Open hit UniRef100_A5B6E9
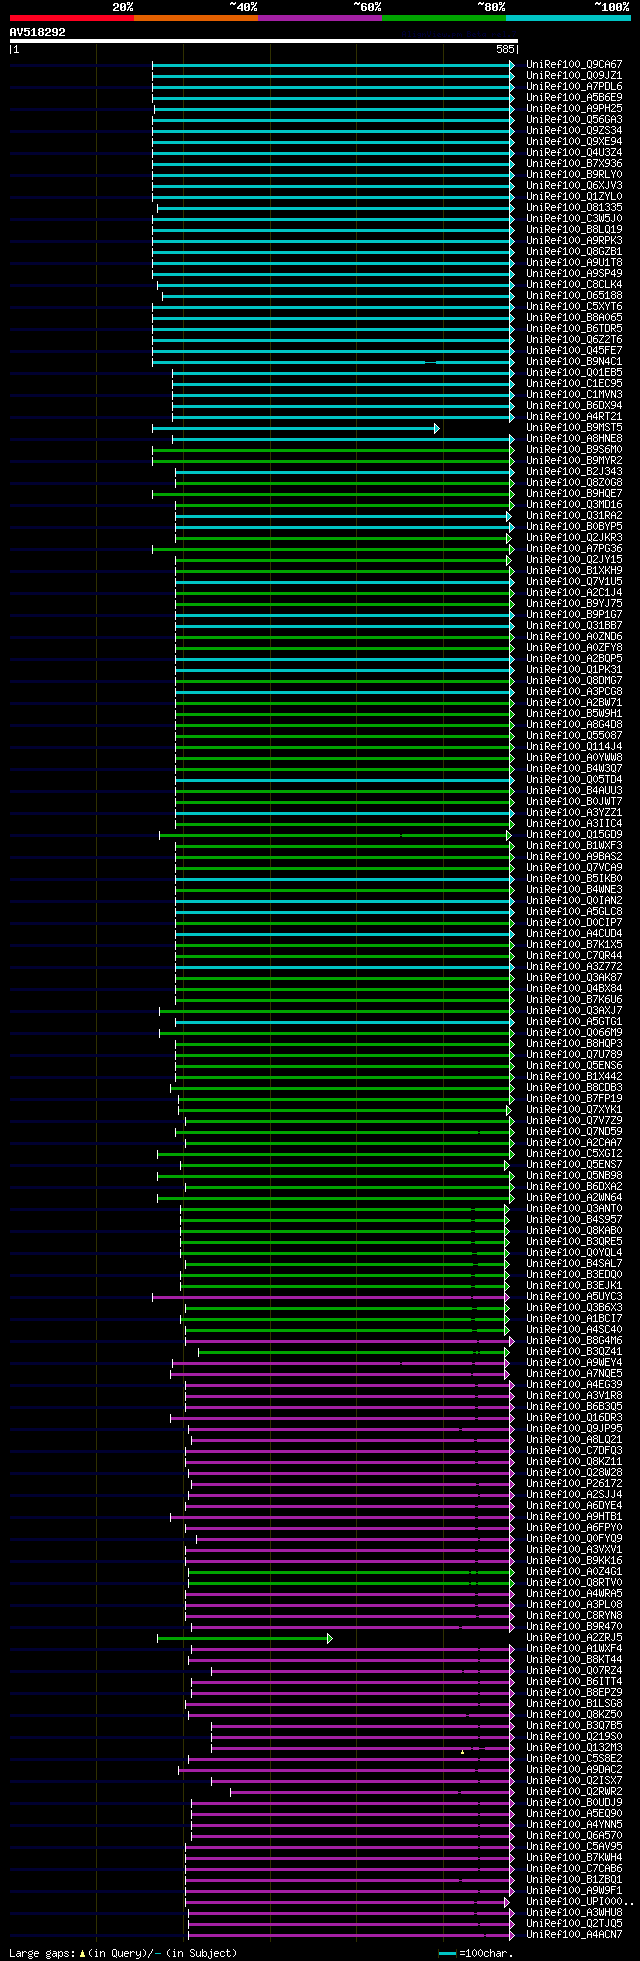Image resolution: width=640 pixels, height=1961 pixels. pos(574,98)
